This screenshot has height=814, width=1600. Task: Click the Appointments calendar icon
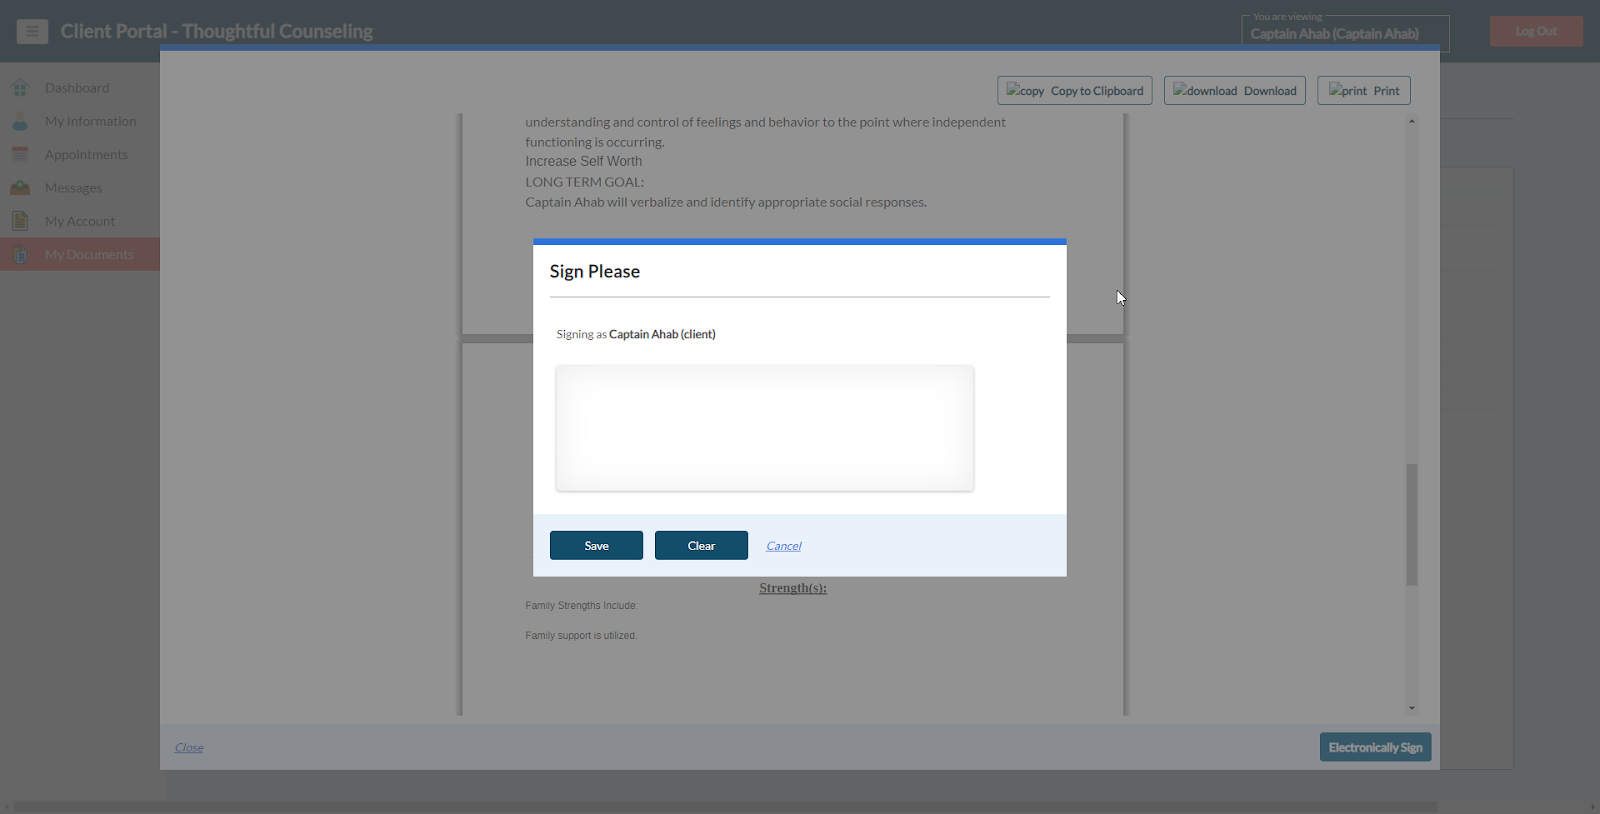pos(20,154)
